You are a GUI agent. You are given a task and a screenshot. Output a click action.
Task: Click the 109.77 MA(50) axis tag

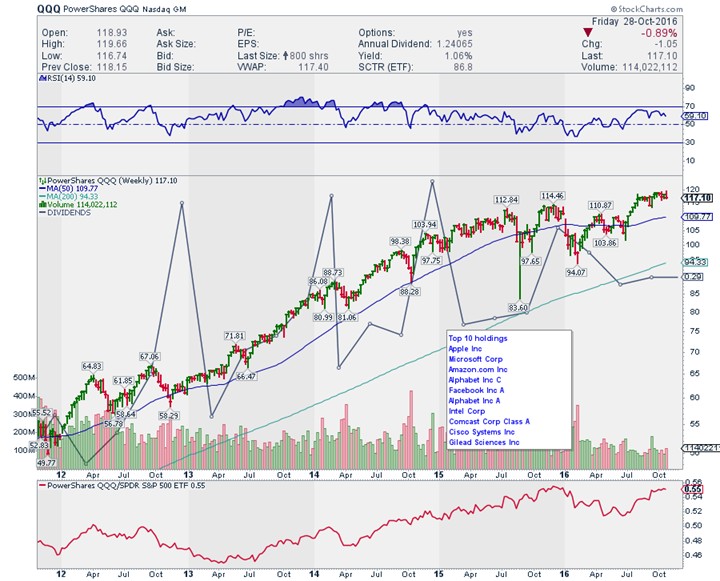click(x=698, y=216)
